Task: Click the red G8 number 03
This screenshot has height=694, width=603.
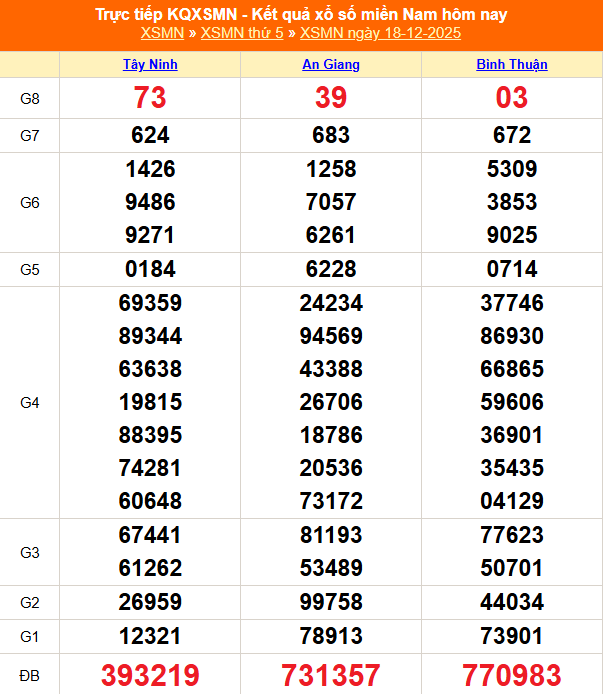Action: click(511, 98)
